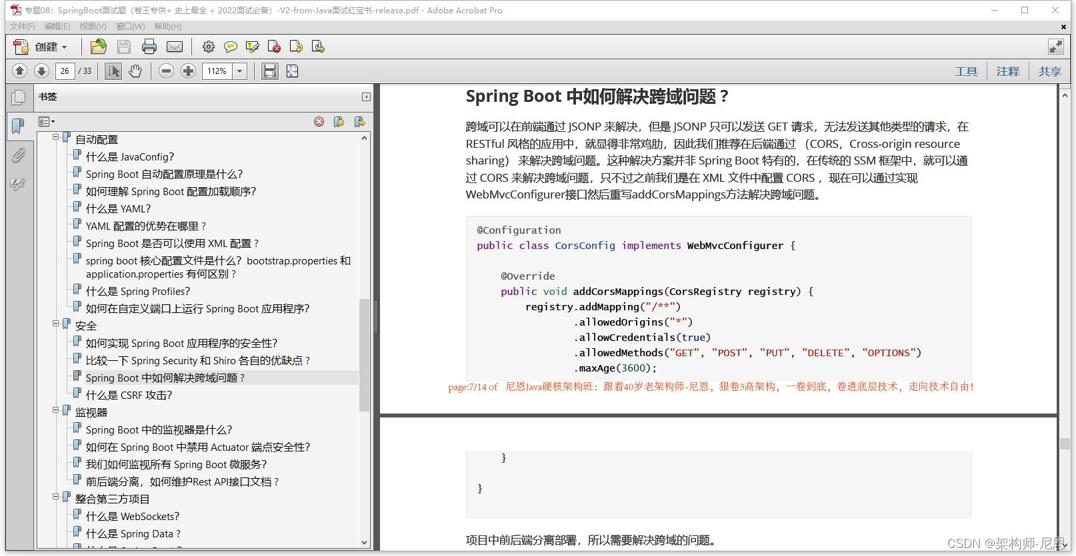Viewport: 1076px width, 556px height.
Task: Open bookmark Spring Boot 中的监视器是什么?
Action: [x=159, y=430]
